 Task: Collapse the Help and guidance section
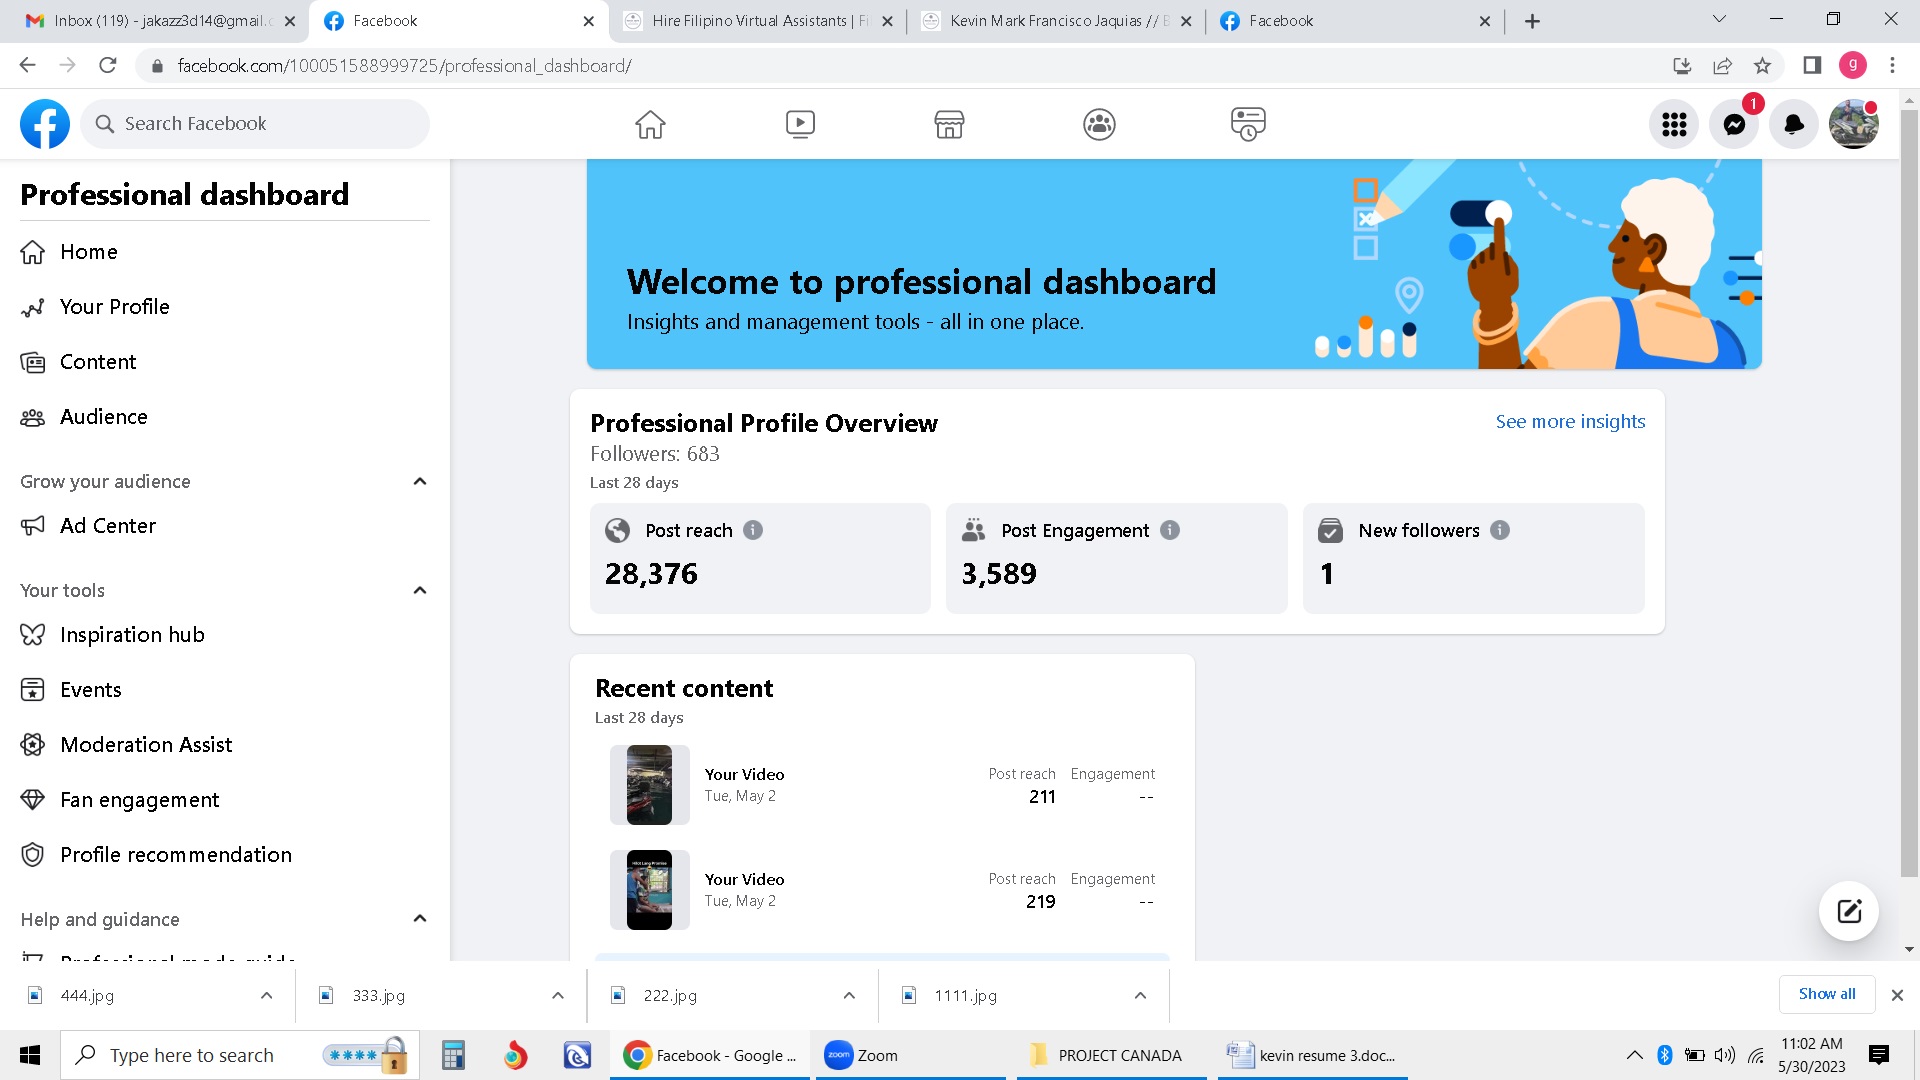pos(420,918)
